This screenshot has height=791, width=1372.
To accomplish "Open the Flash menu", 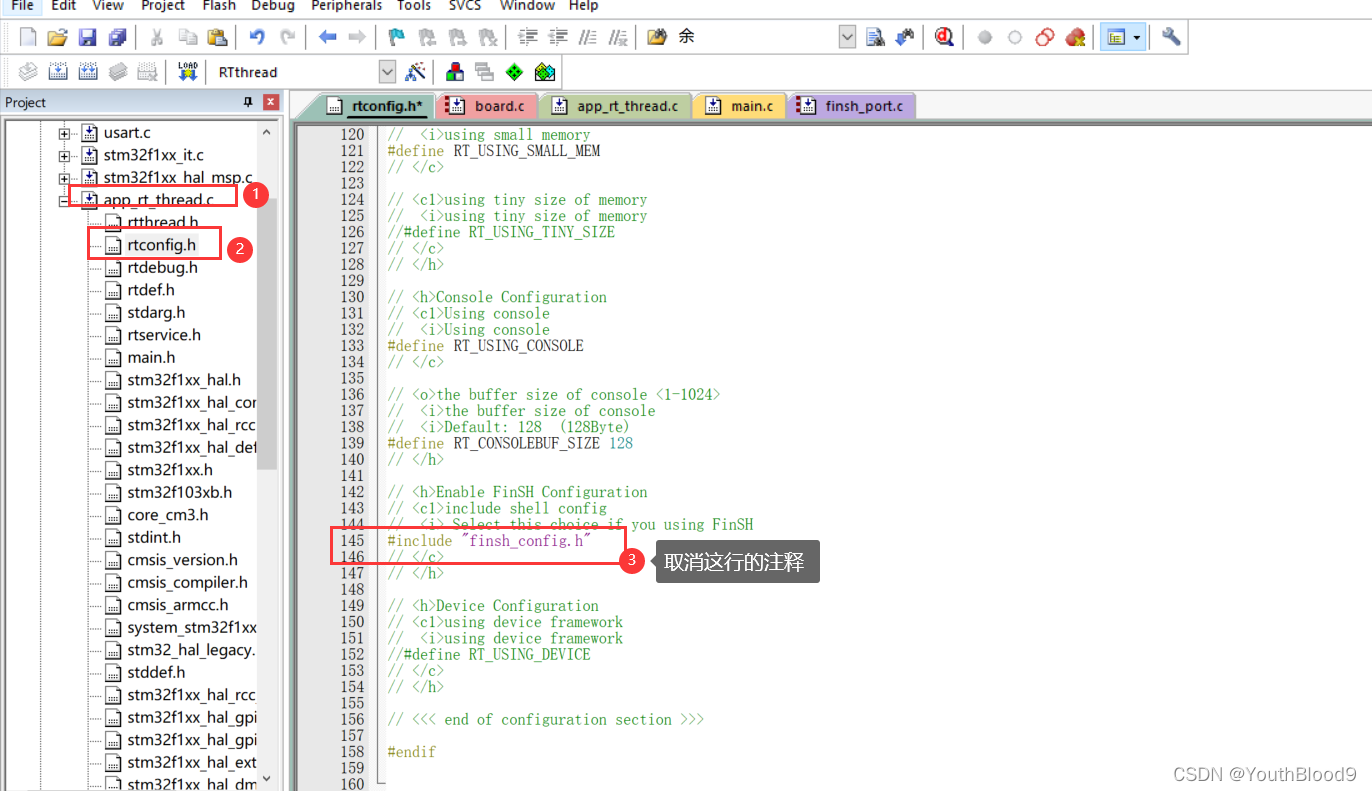I will 218,6.
